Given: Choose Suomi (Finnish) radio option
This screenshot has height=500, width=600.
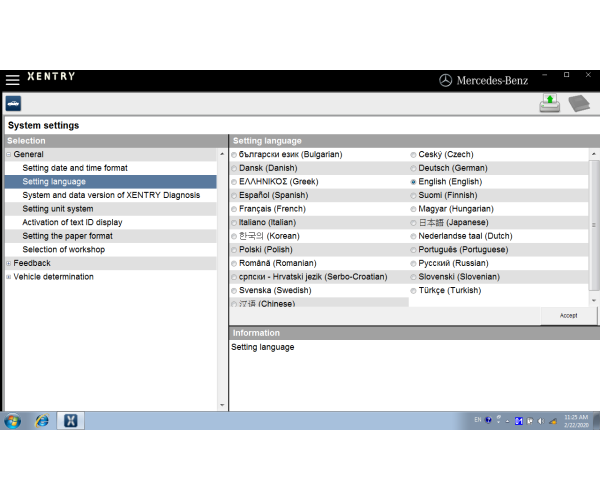Looking at the screenshot, I should point(413,196).
